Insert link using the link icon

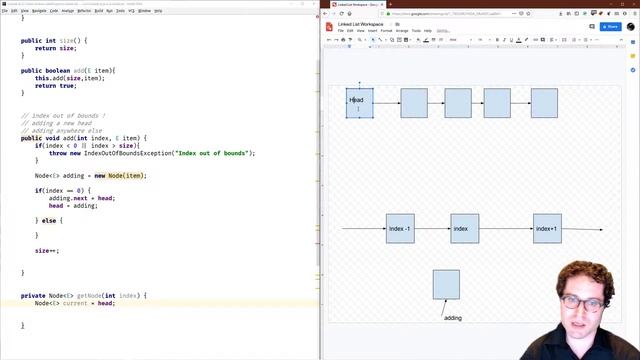pos(536,40)
